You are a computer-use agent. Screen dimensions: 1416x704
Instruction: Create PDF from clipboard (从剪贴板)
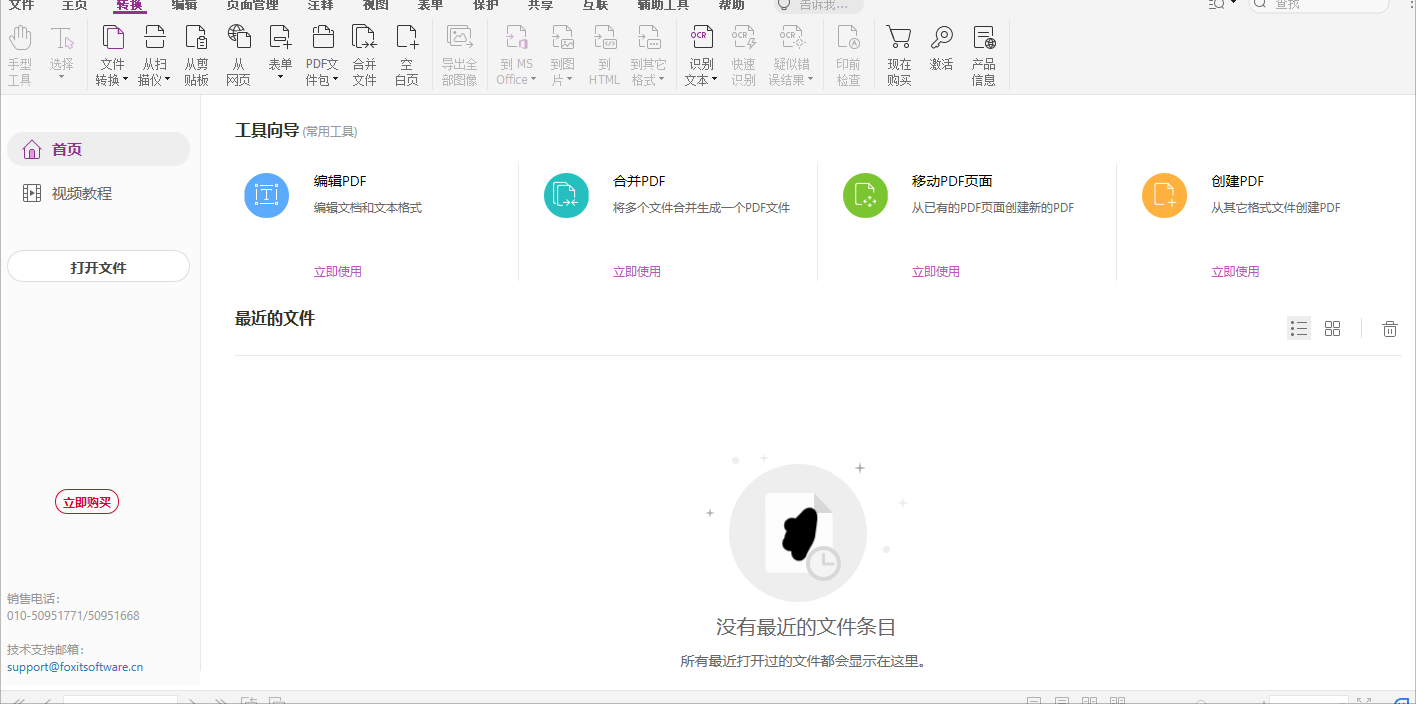[196, 52]
